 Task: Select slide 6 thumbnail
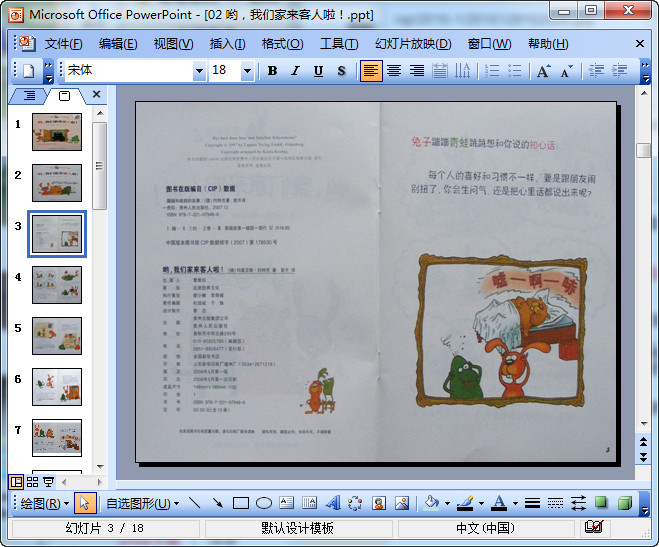(57, 387)
